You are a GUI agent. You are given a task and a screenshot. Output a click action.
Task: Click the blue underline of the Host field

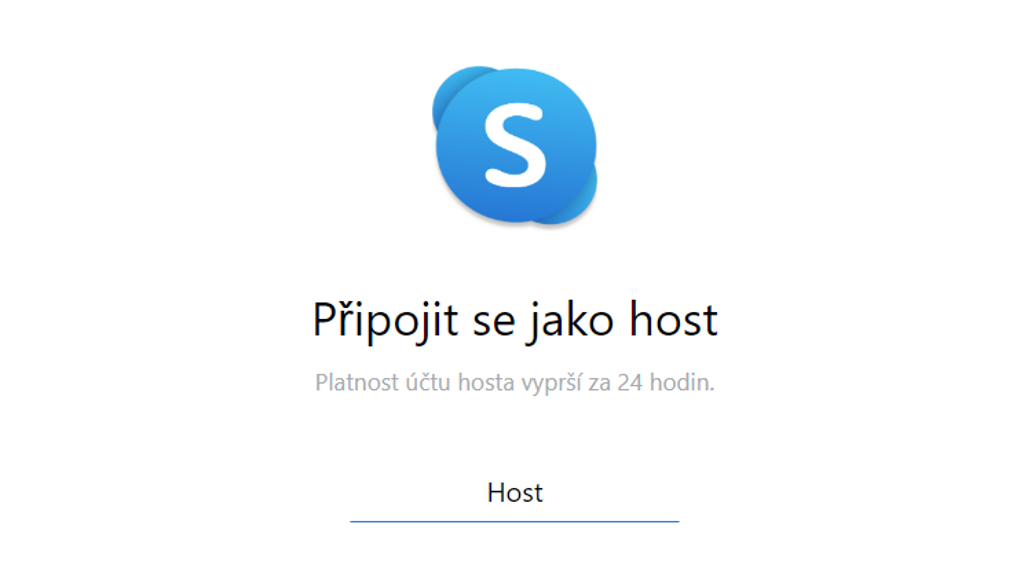(515, 521)
